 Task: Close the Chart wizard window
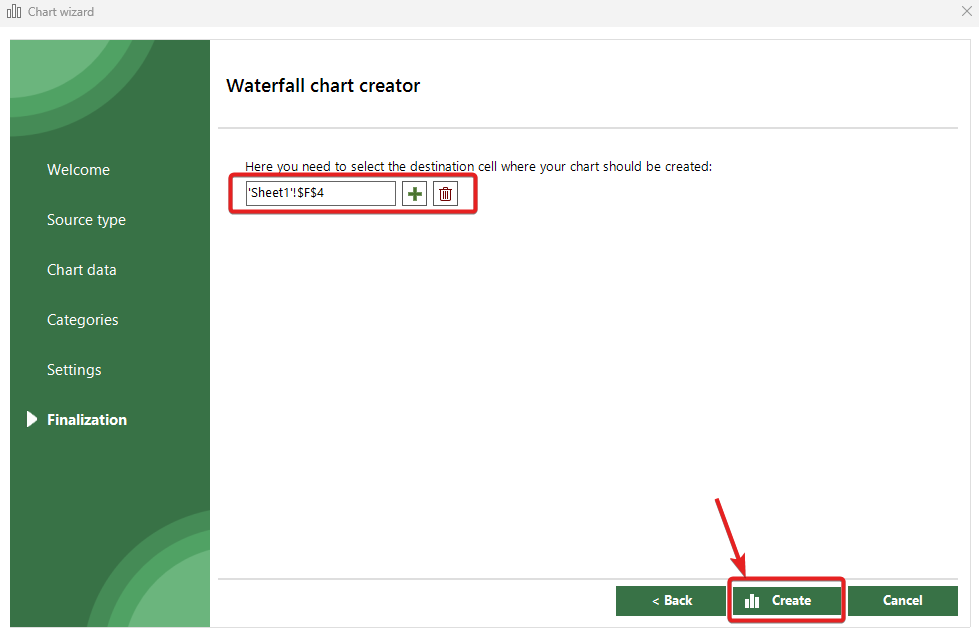[966, 11]
